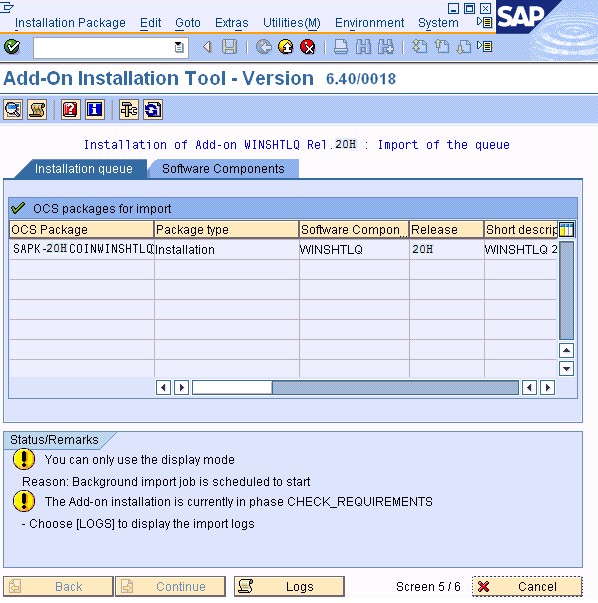Image resolution: width=598 pixels, height=603 pixels.
Task: Click the Package type column header
Action: [227, 230]
